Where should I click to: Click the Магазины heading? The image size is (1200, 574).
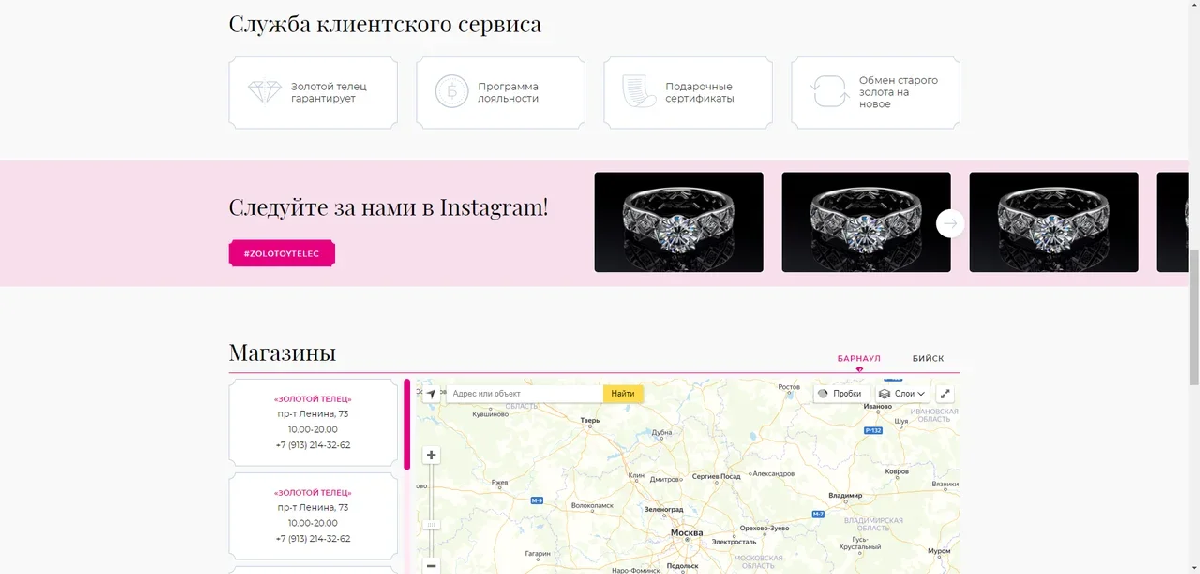(x=282, y=353)
